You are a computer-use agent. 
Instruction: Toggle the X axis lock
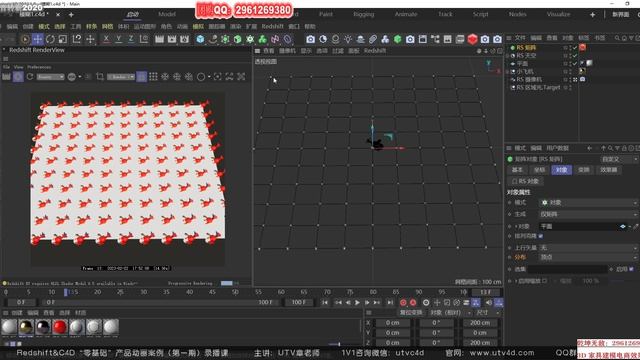(106, 39)
